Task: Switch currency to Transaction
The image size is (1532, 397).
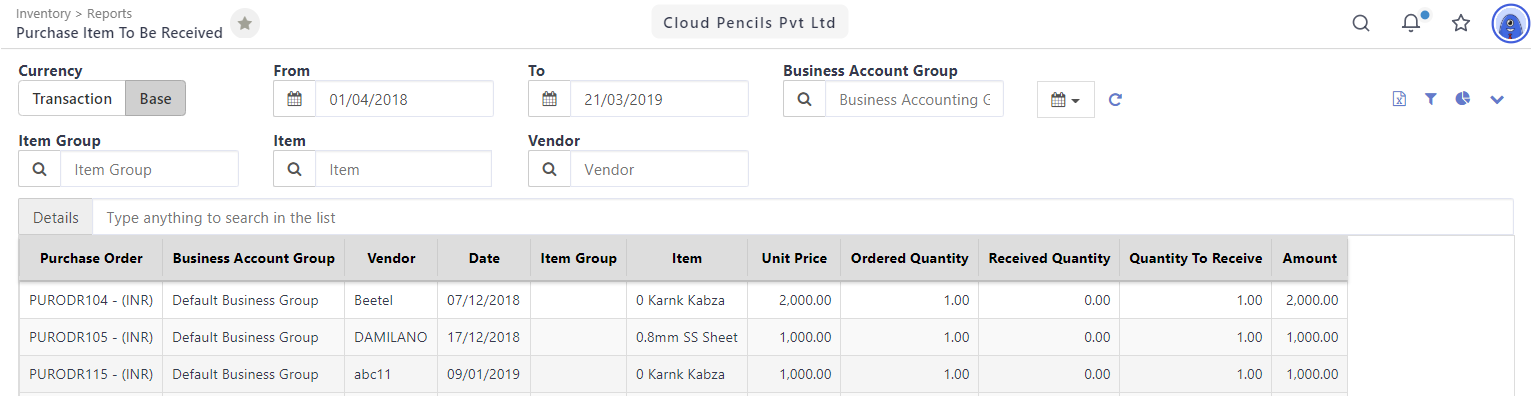Action: pos(72,99)
